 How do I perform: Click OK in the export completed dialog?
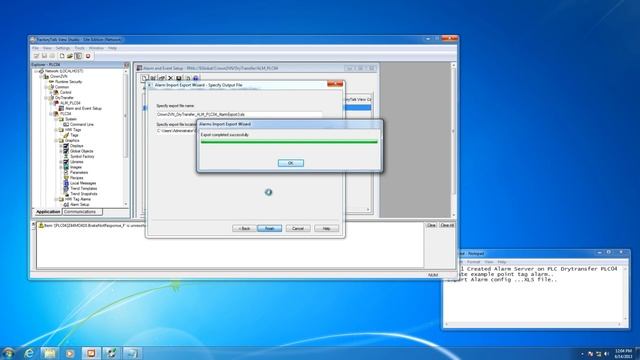pos(291,163)
